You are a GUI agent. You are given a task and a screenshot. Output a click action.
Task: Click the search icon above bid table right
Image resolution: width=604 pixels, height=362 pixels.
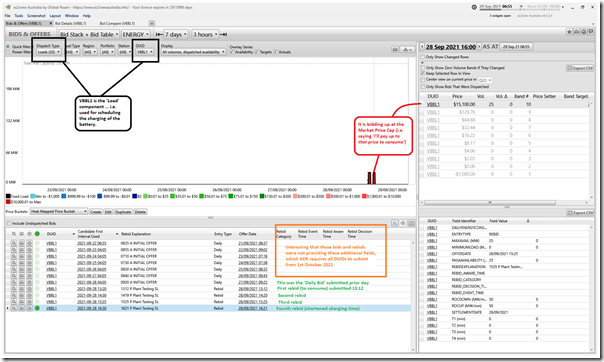click(395, 223)
